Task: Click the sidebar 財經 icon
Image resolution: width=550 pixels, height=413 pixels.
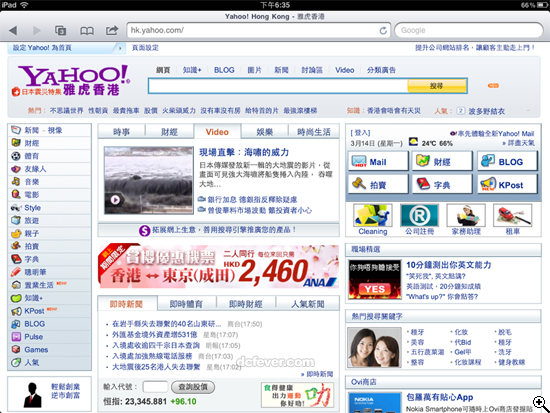Action: [16, 143]
